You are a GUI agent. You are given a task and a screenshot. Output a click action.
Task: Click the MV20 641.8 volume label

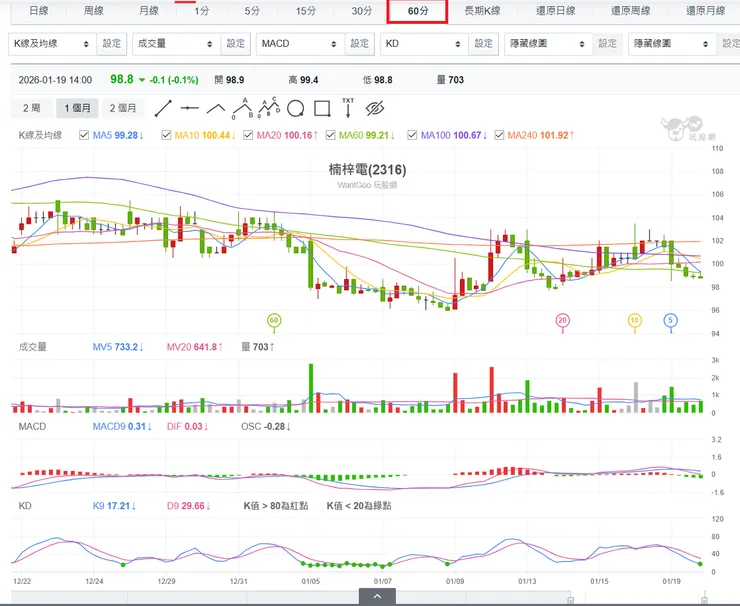tap(194, 347)
